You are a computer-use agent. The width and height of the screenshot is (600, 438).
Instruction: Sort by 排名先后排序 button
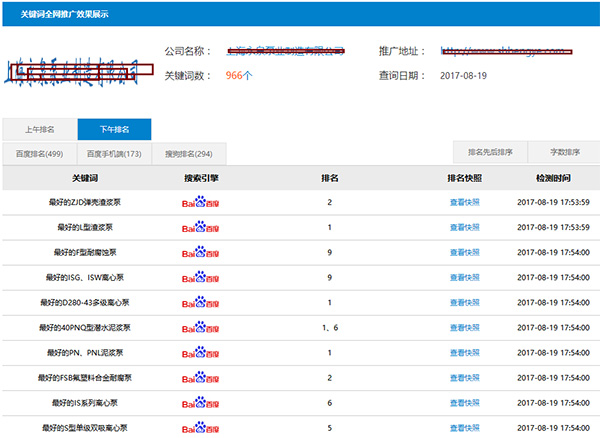(x=490, y=152)
